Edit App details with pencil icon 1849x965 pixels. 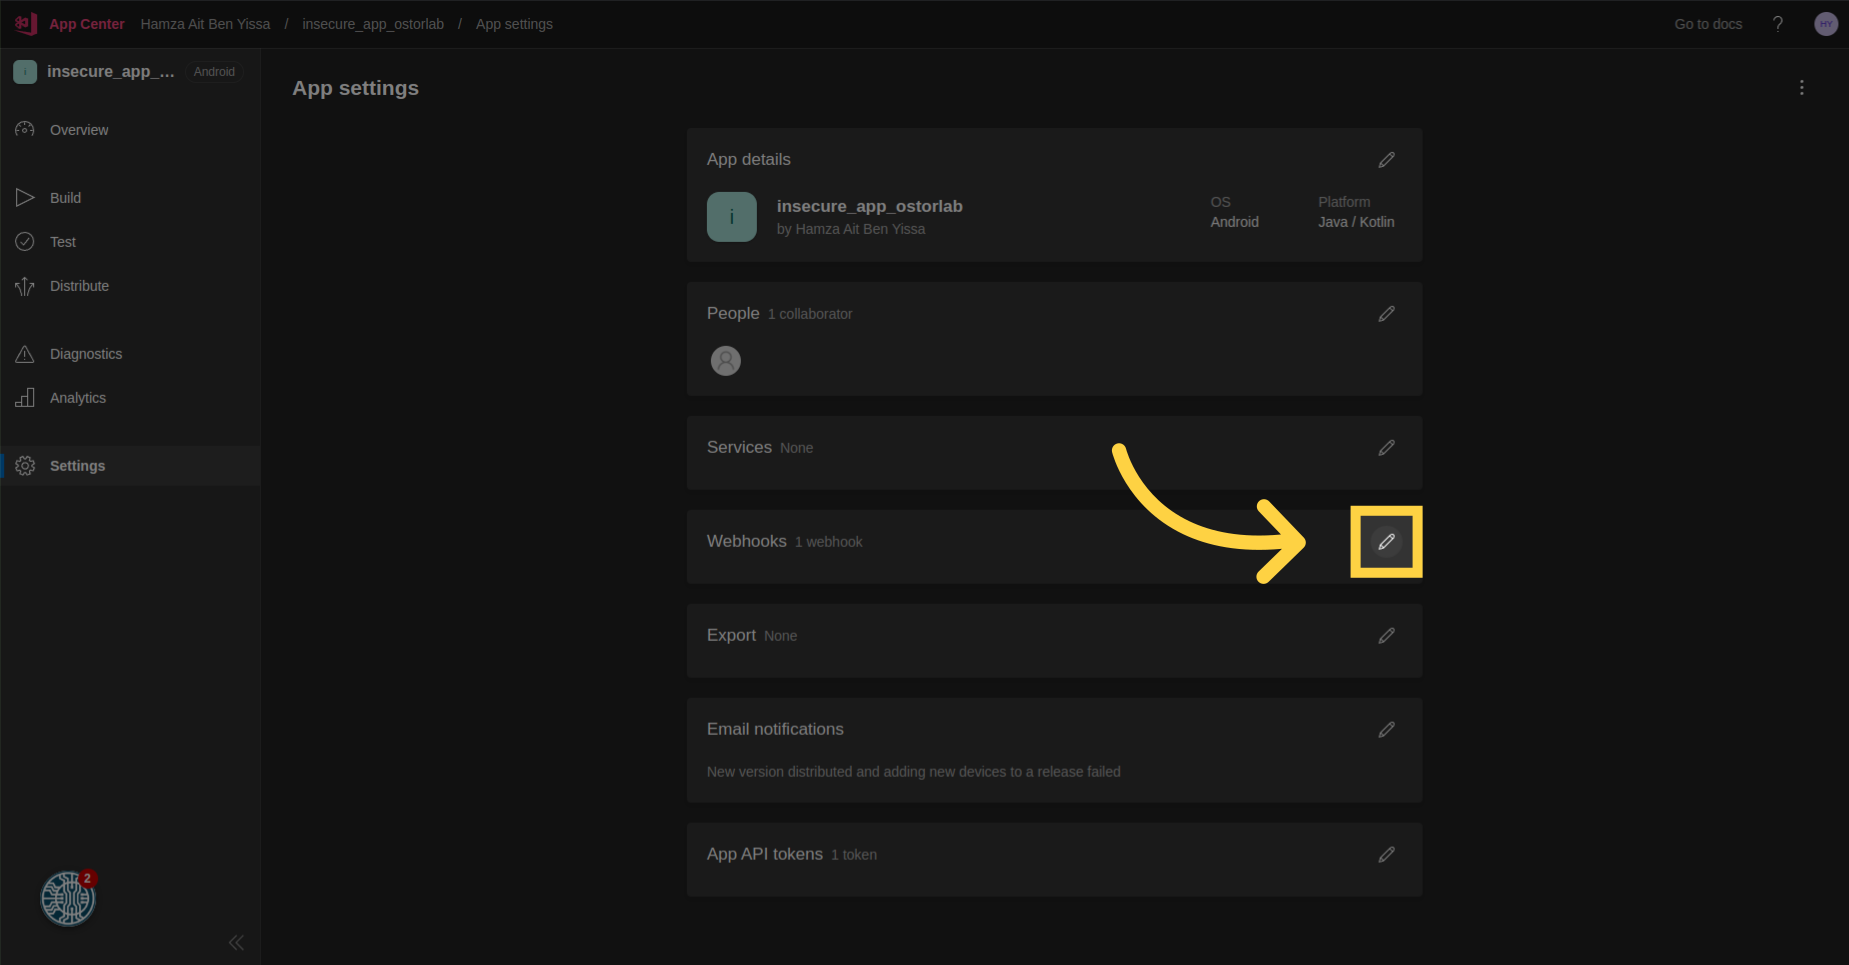click(1387, 160)
